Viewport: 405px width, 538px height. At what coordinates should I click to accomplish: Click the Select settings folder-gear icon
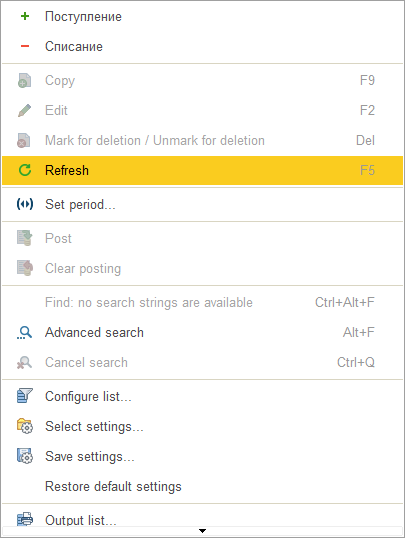pyautogui.click(x=25, y=426)
